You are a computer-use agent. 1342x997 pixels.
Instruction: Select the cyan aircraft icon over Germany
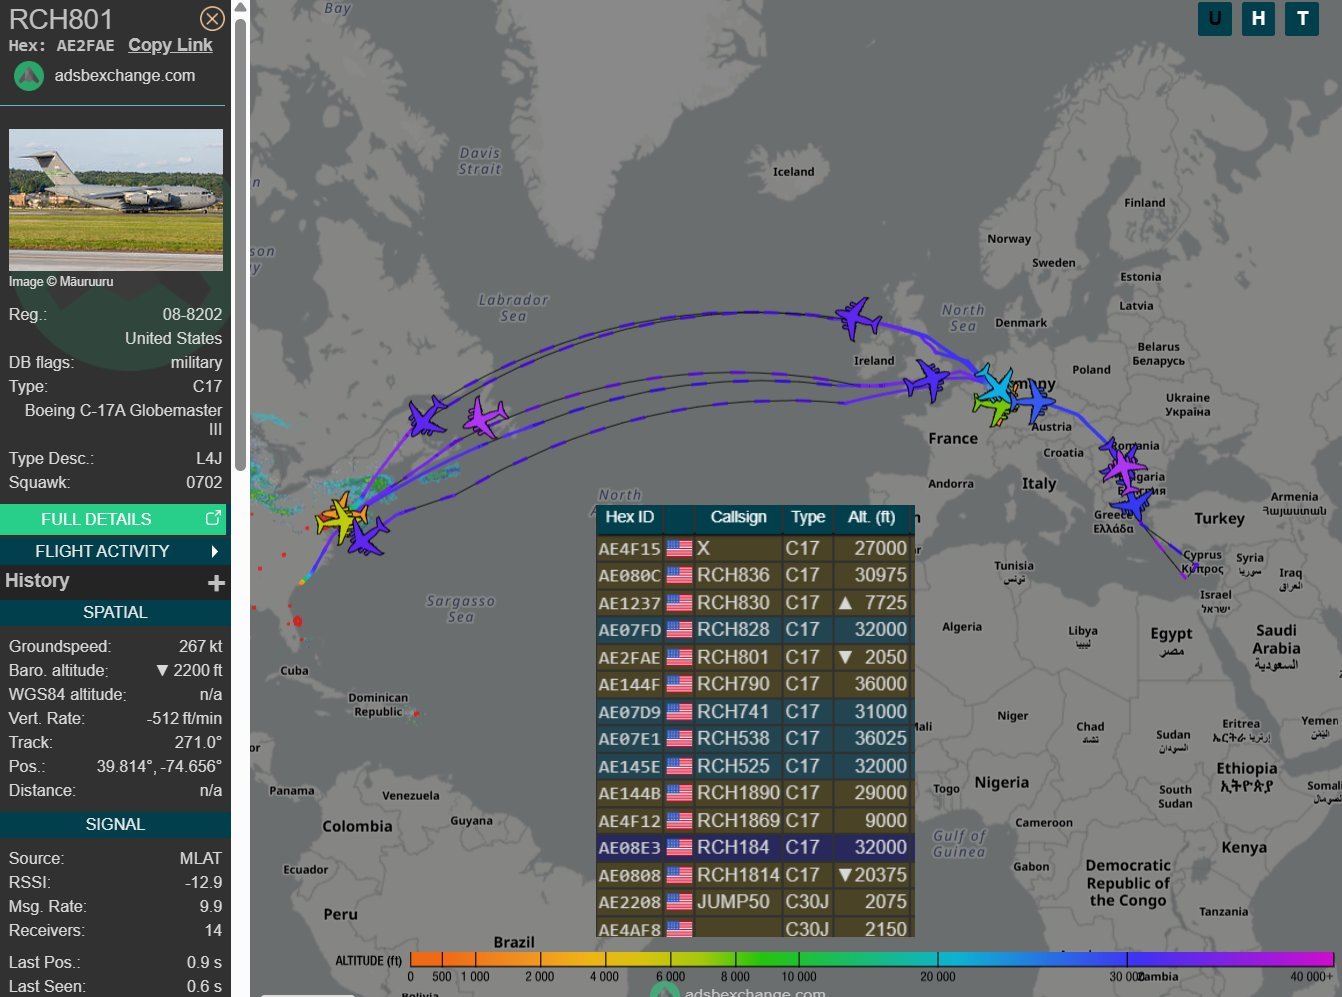(x=994, y=383)
